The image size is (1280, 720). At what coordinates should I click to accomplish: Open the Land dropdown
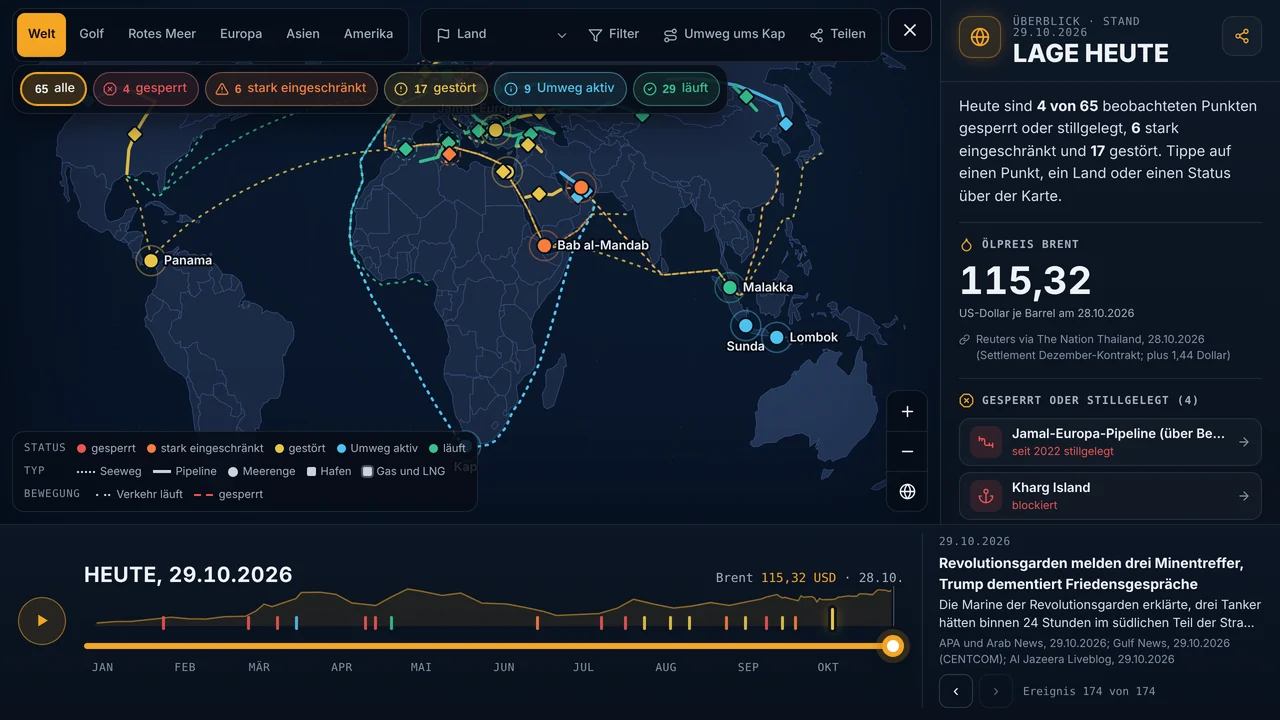coord(501,34)
